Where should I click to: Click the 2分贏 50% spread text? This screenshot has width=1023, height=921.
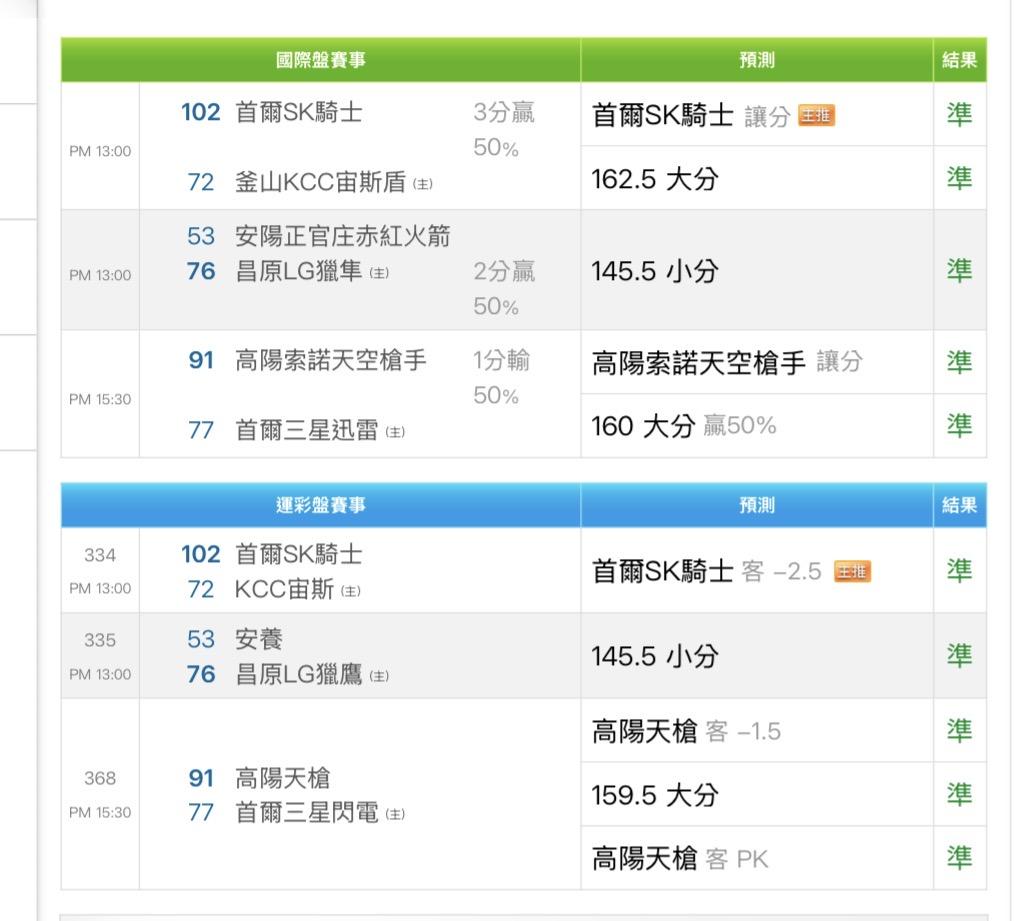[504, 288]
